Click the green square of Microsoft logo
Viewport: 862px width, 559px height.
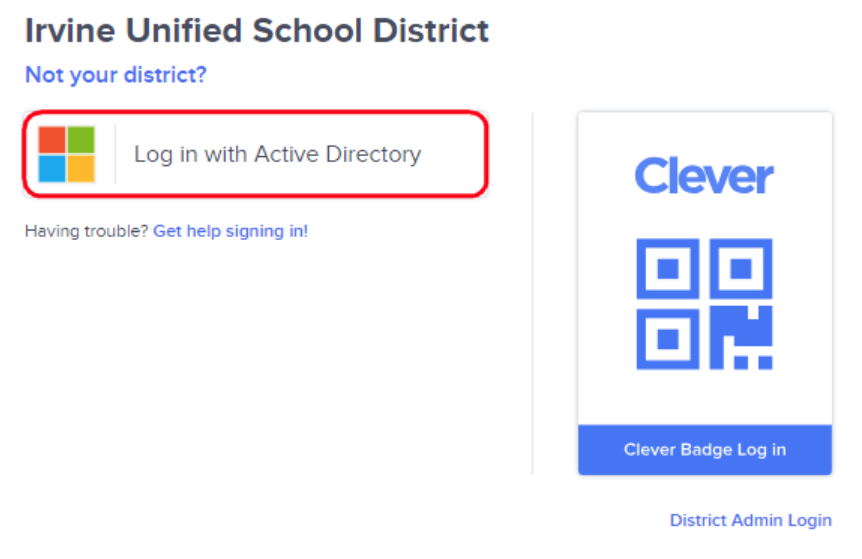coord(81,140)
